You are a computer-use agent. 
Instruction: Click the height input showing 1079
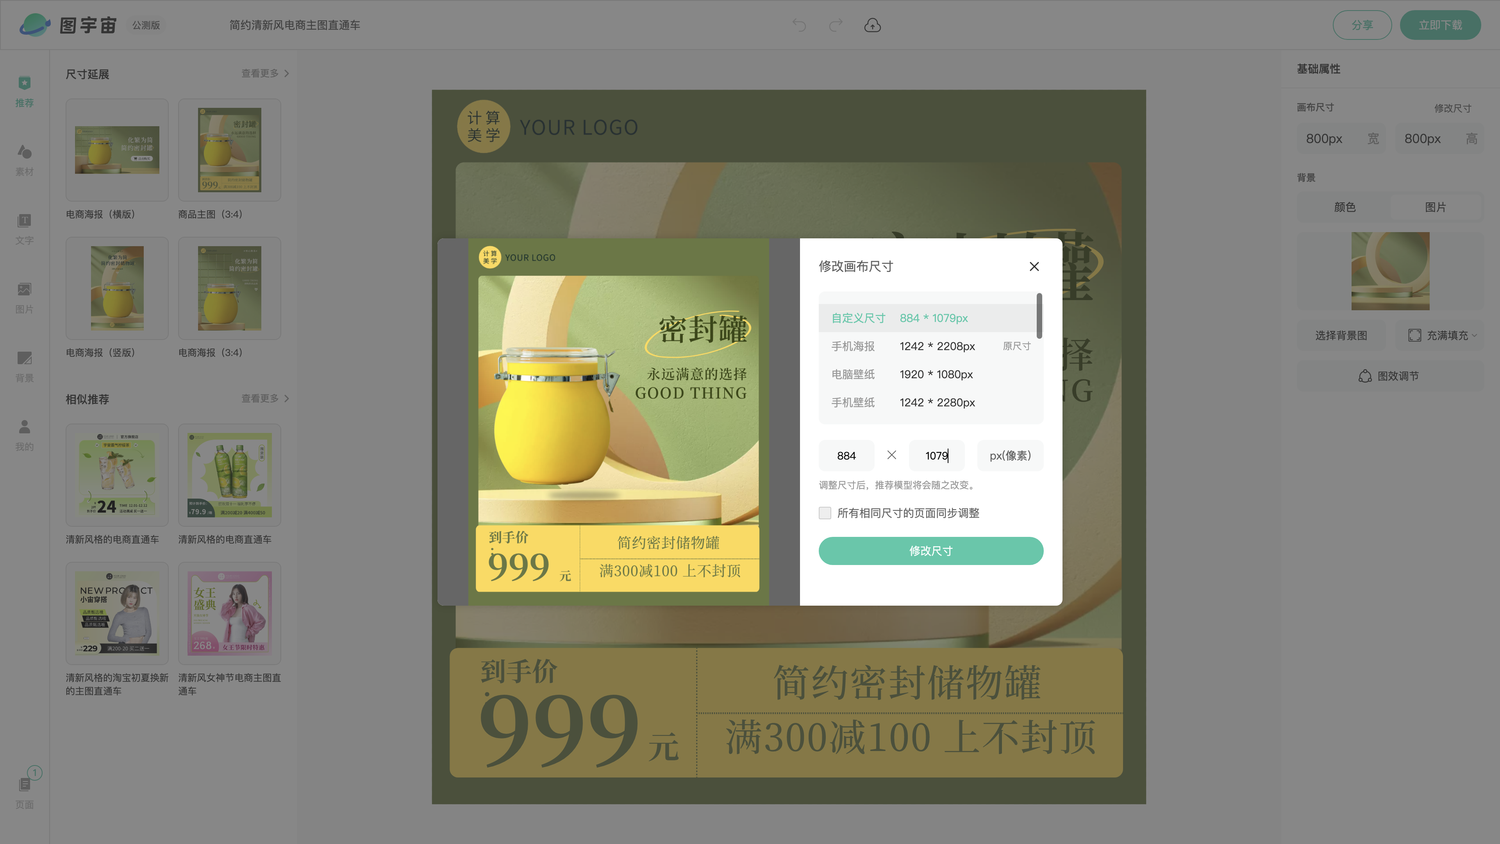[937, 455]
